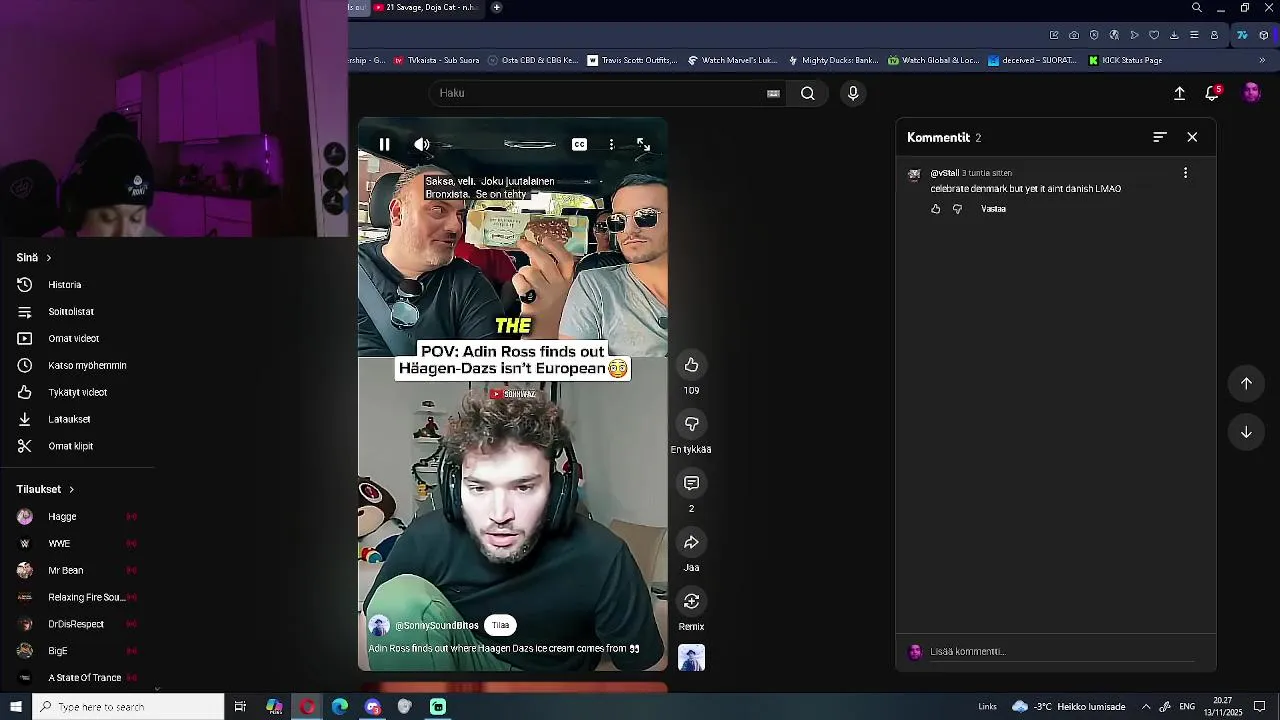1280x720 pixels.
Task: Start voice search with microphone
Action: pos(853,93)
